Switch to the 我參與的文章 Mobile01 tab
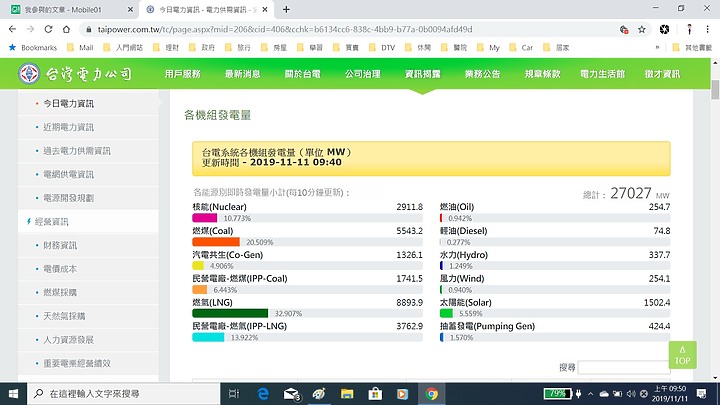720x405 pixels. 71,9
